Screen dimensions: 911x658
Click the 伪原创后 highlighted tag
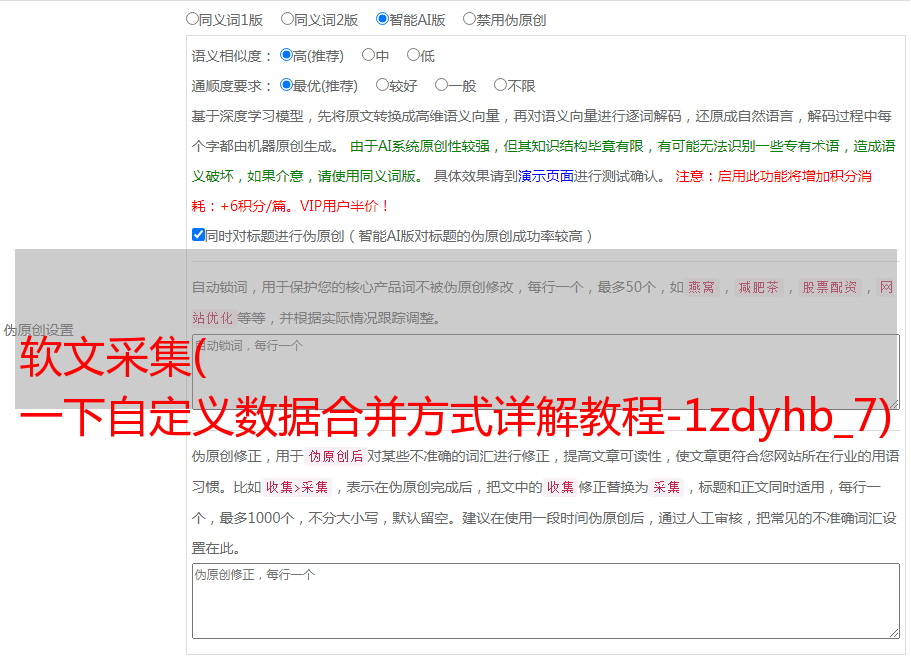(336, 456)
